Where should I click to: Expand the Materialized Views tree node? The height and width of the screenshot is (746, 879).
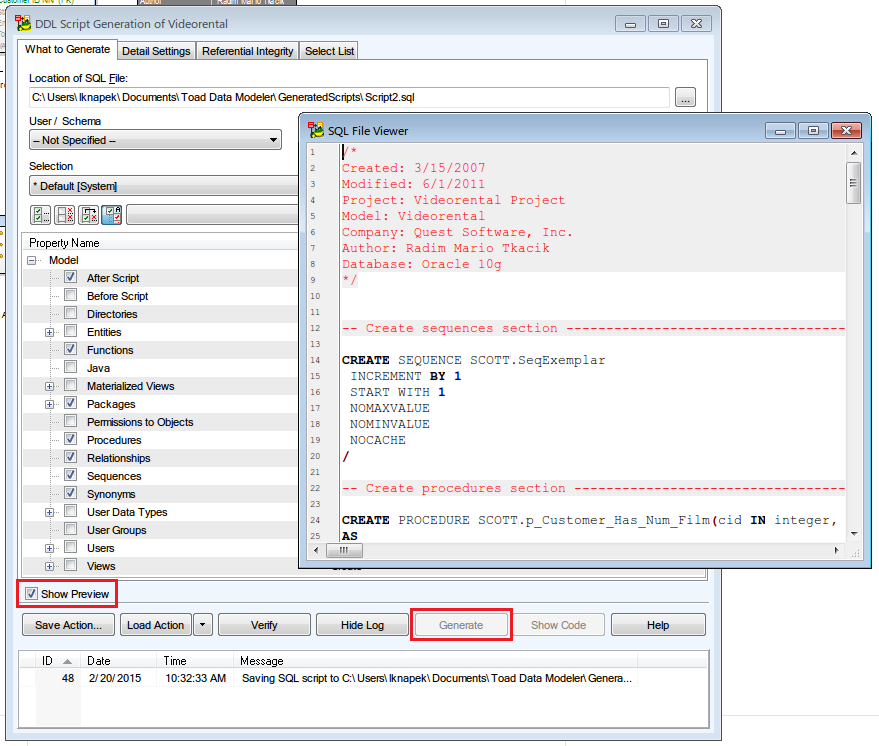click(x=49, y=386)
